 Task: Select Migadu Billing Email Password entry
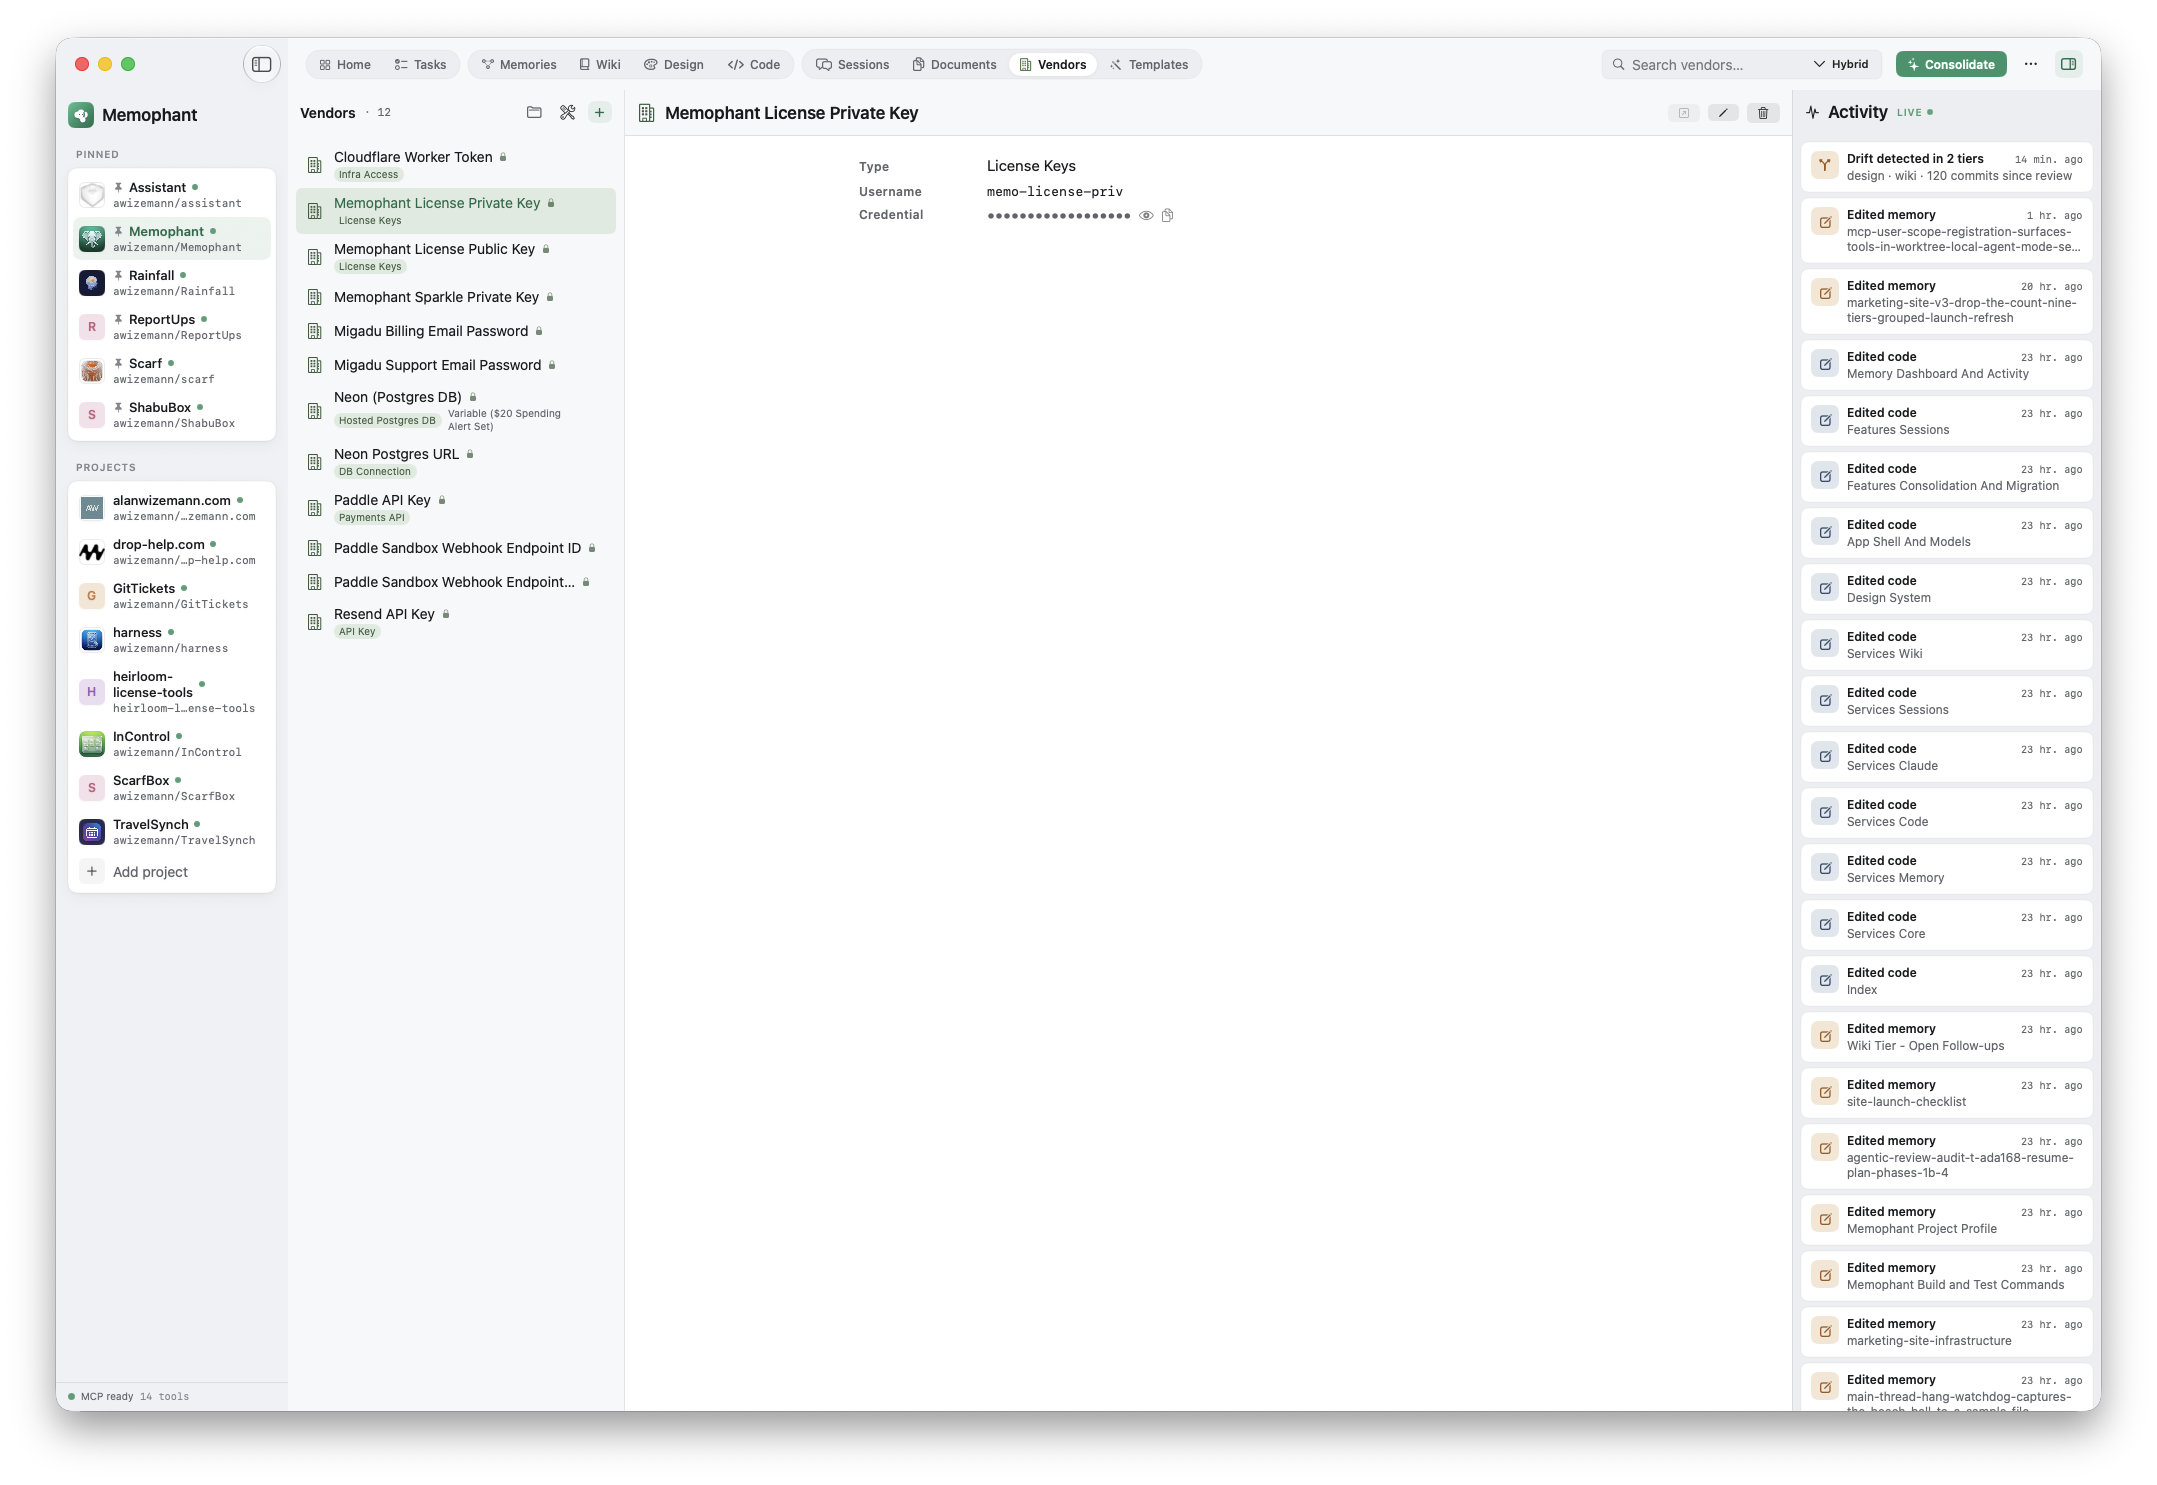click(x=456, y=331)
